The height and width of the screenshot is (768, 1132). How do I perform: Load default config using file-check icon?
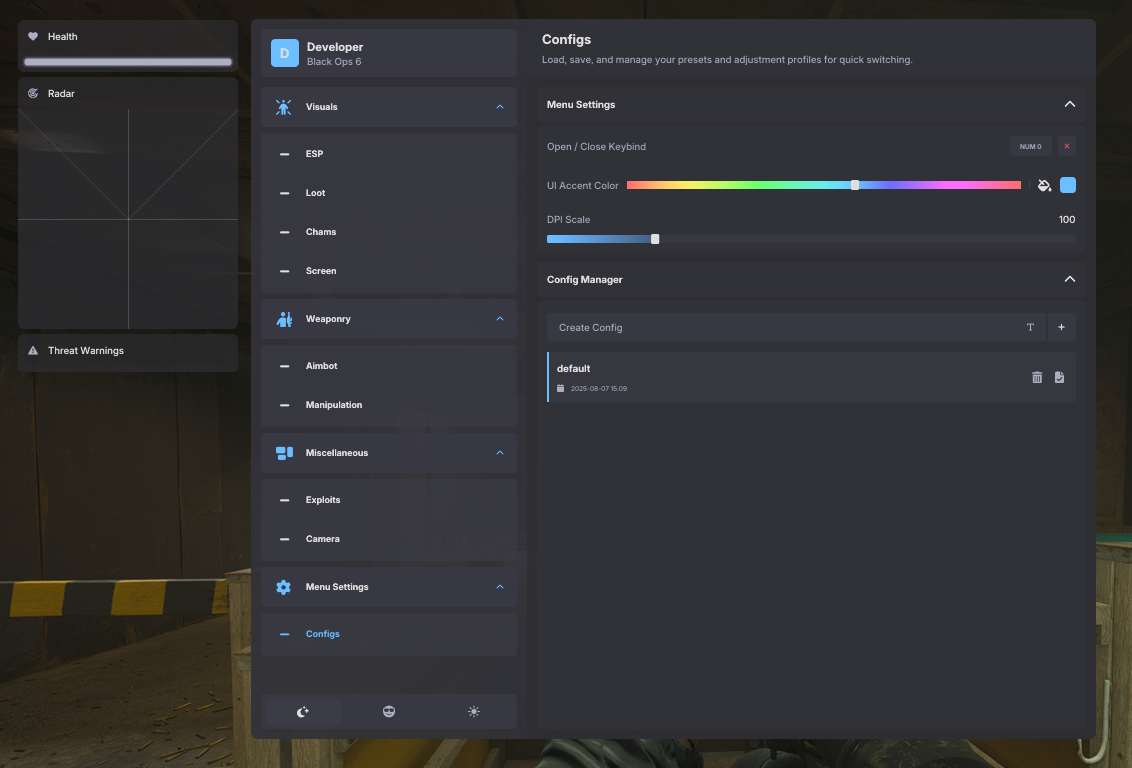tap(1059, 377)
